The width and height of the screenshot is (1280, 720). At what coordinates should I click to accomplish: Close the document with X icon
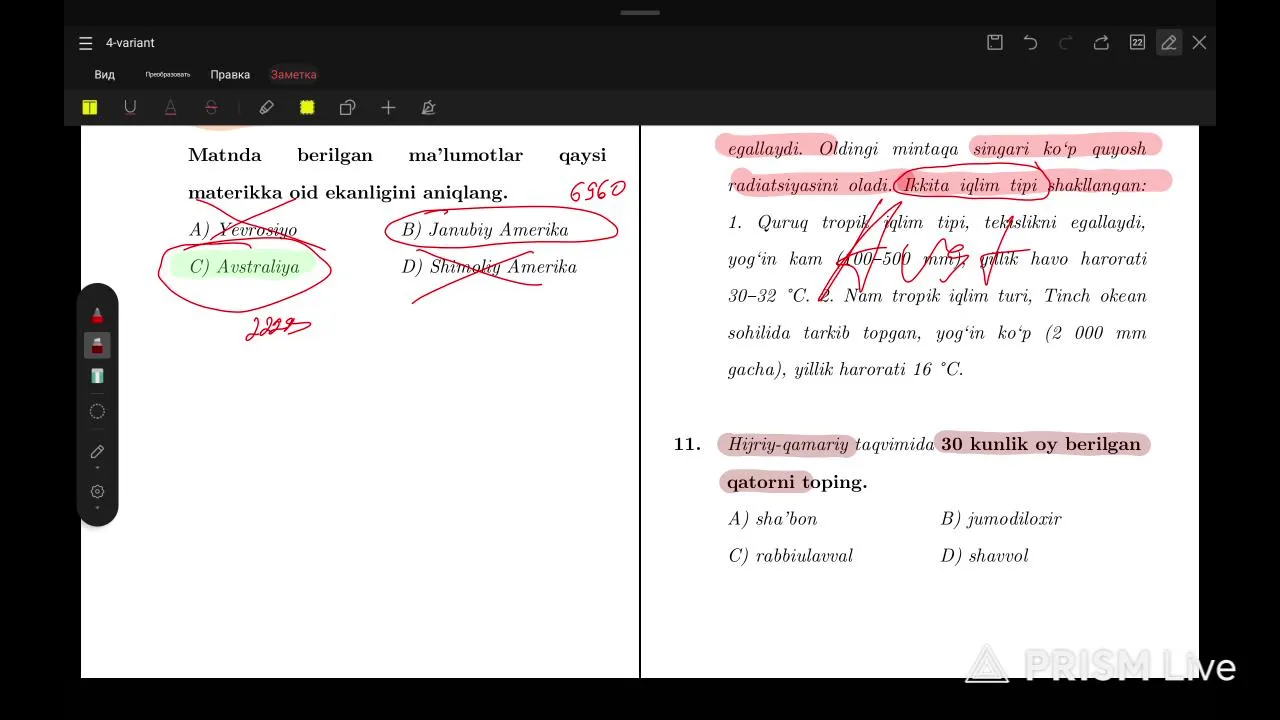click(x=1199, y=42)
